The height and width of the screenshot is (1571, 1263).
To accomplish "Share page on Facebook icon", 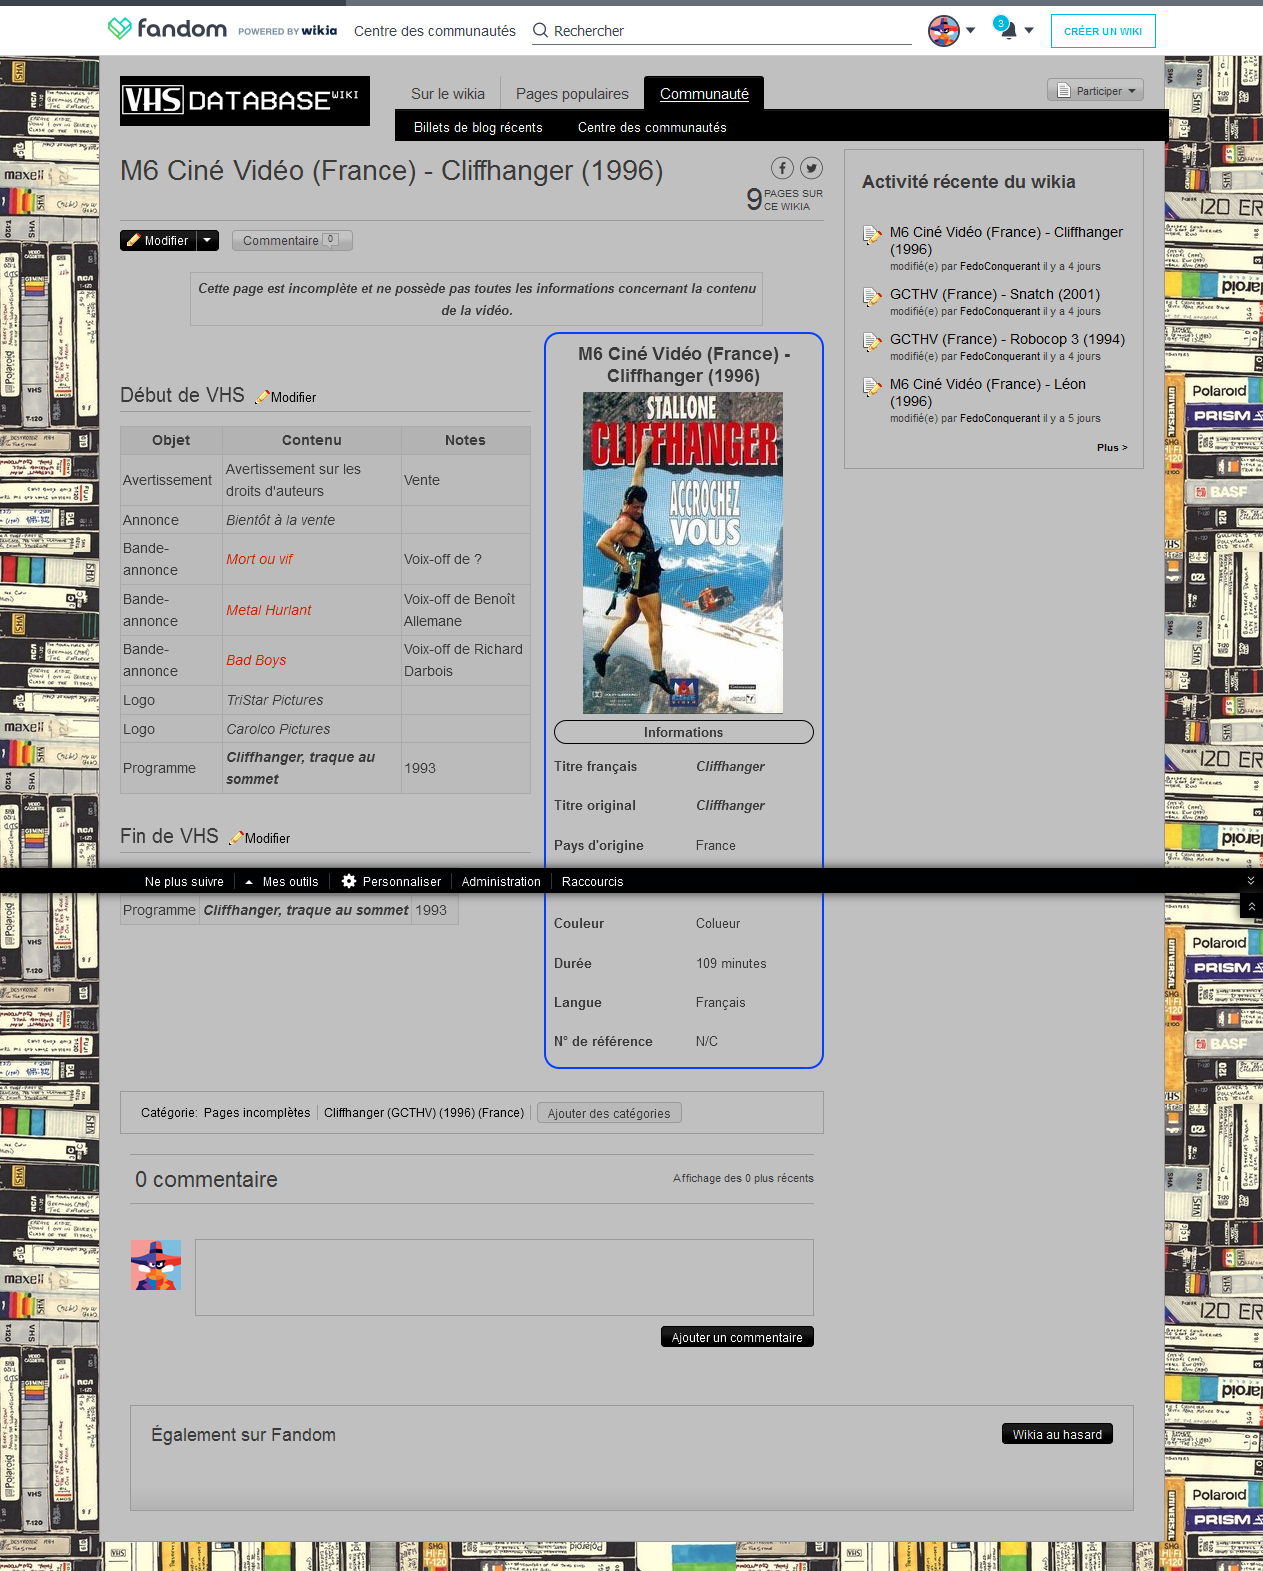I will 782,168.
